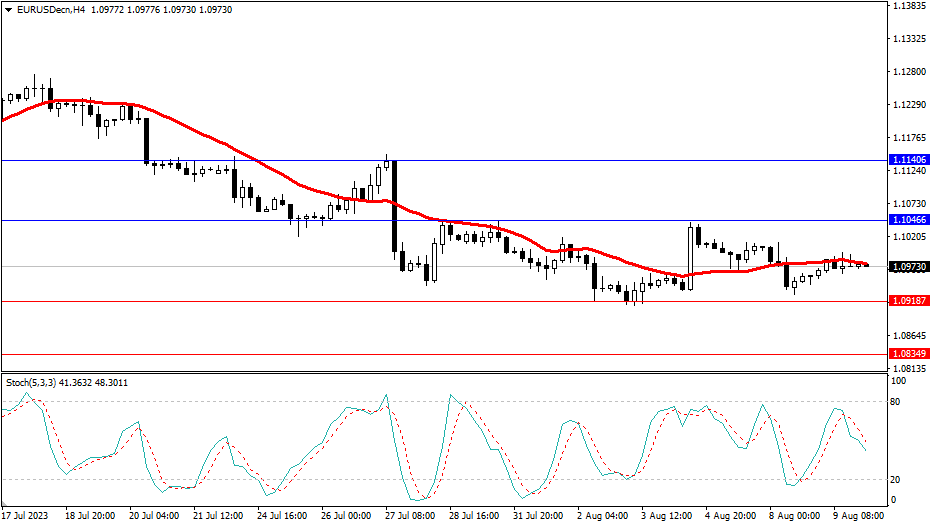Select the red horizontal line at 1.08349
The image size is (933, 527).
pyautogui.click(x=400, y=354)
